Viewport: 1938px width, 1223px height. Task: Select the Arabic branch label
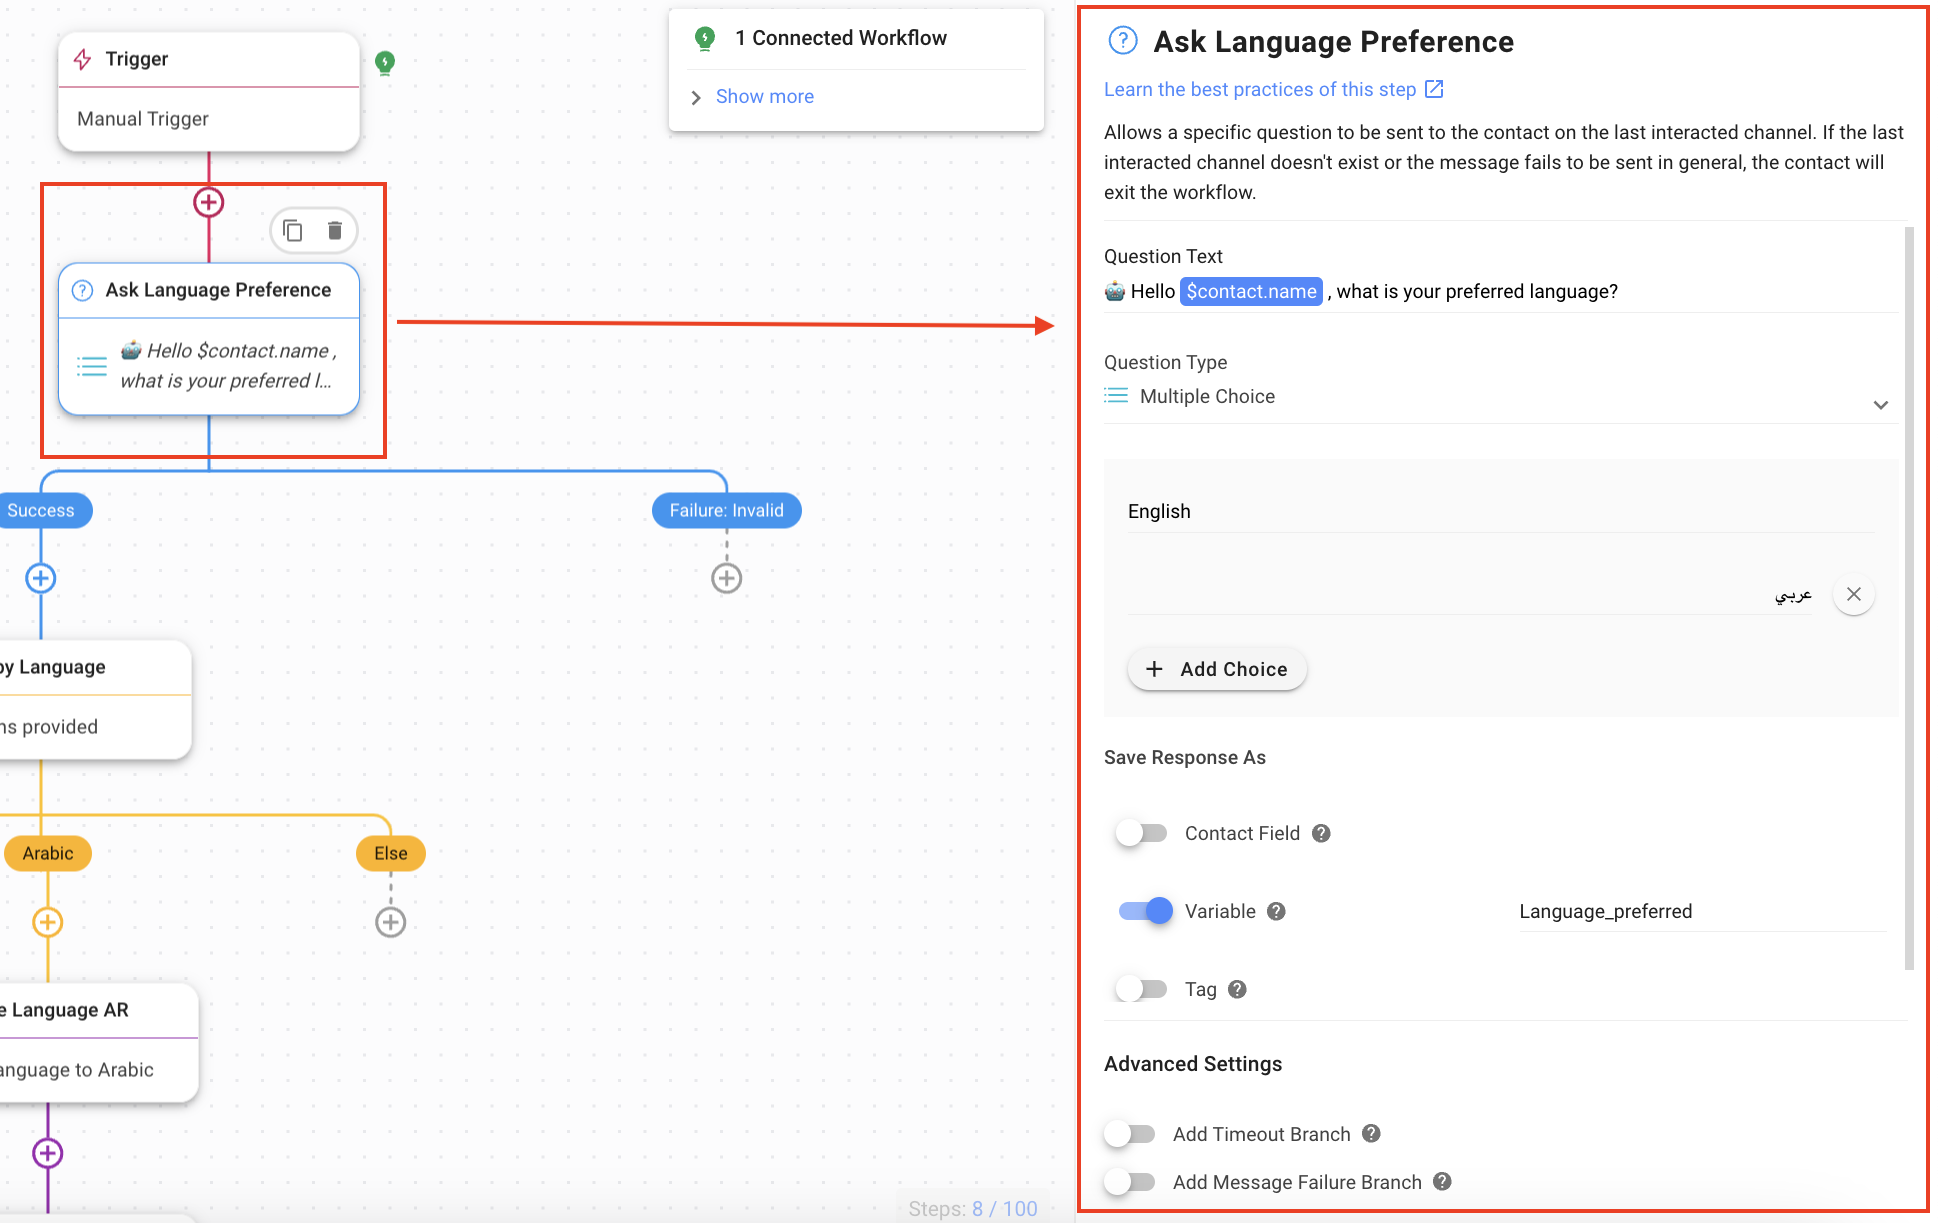(x=48, y=853)
